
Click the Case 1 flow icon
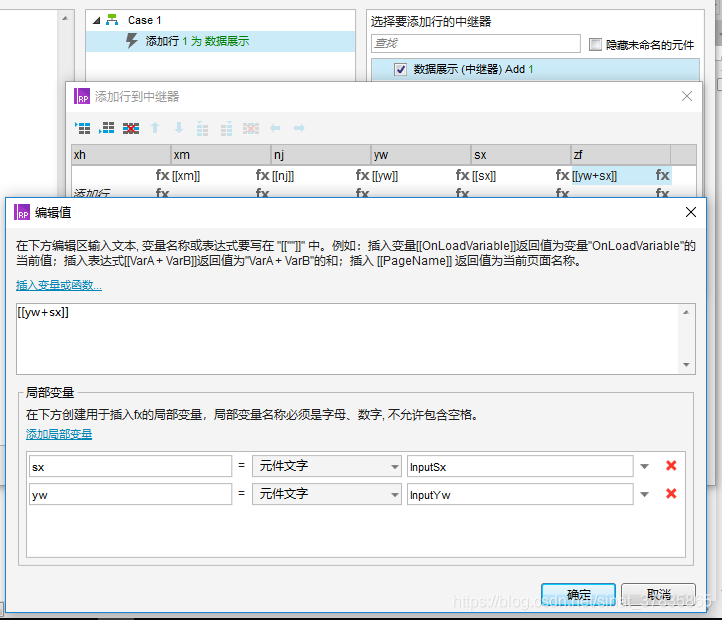pyautogui.click(x=112, y=20)
